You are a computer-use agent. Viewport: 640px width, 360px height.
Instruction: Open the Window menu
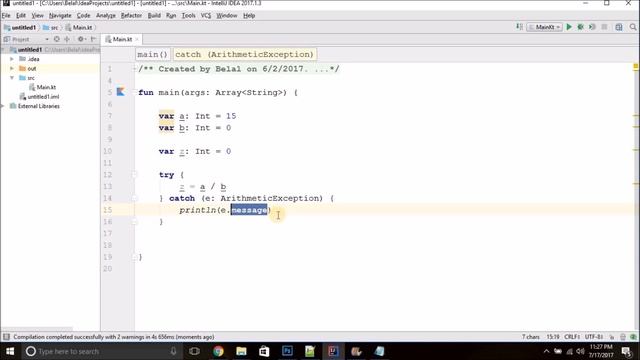(x=227, y=16)
